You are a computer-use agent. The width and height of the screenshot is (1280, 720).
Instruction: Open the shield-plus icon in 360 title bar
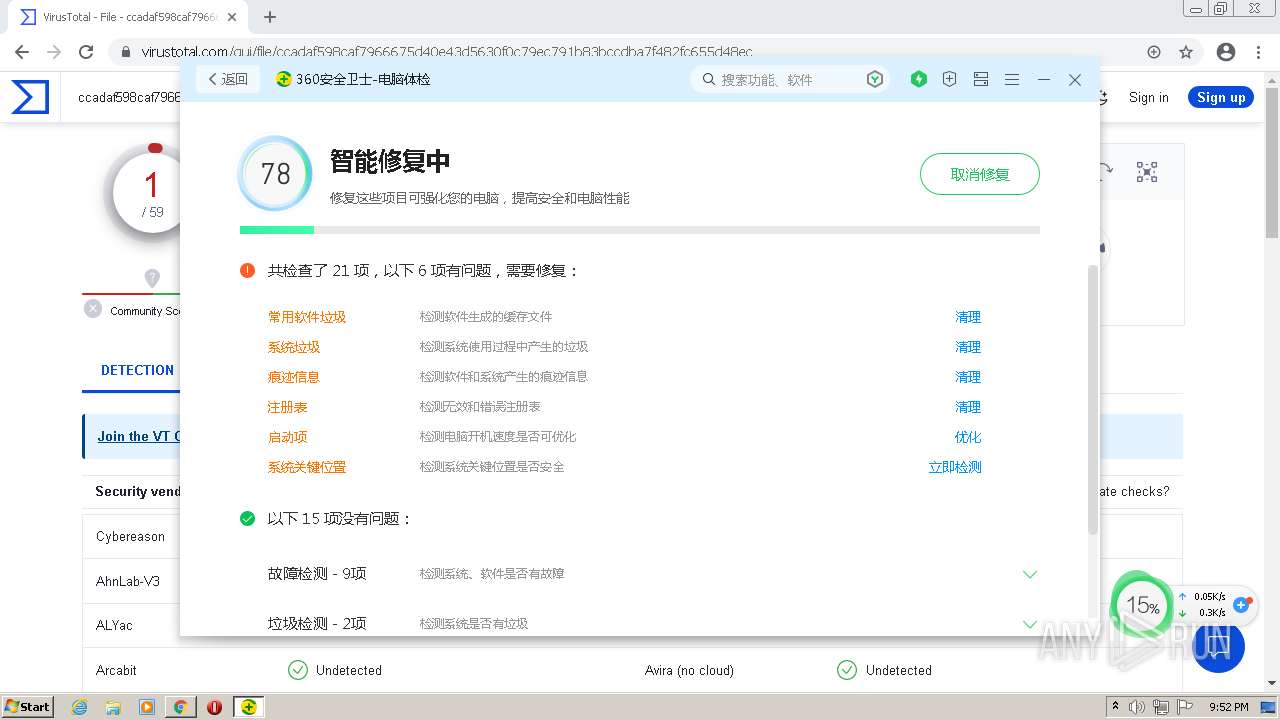coord(950,79)
